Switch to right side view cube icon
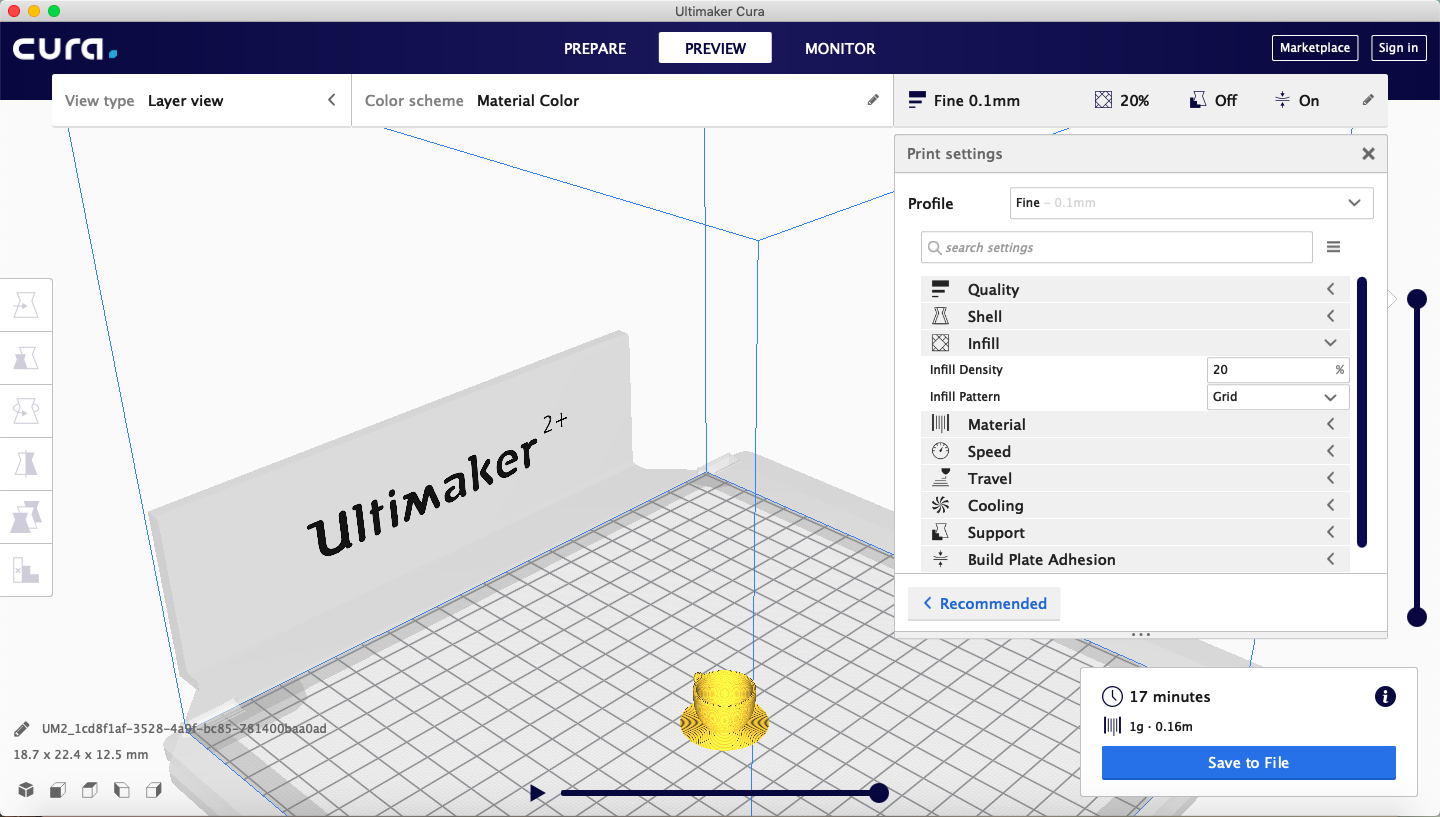 [x=154, y=790]
